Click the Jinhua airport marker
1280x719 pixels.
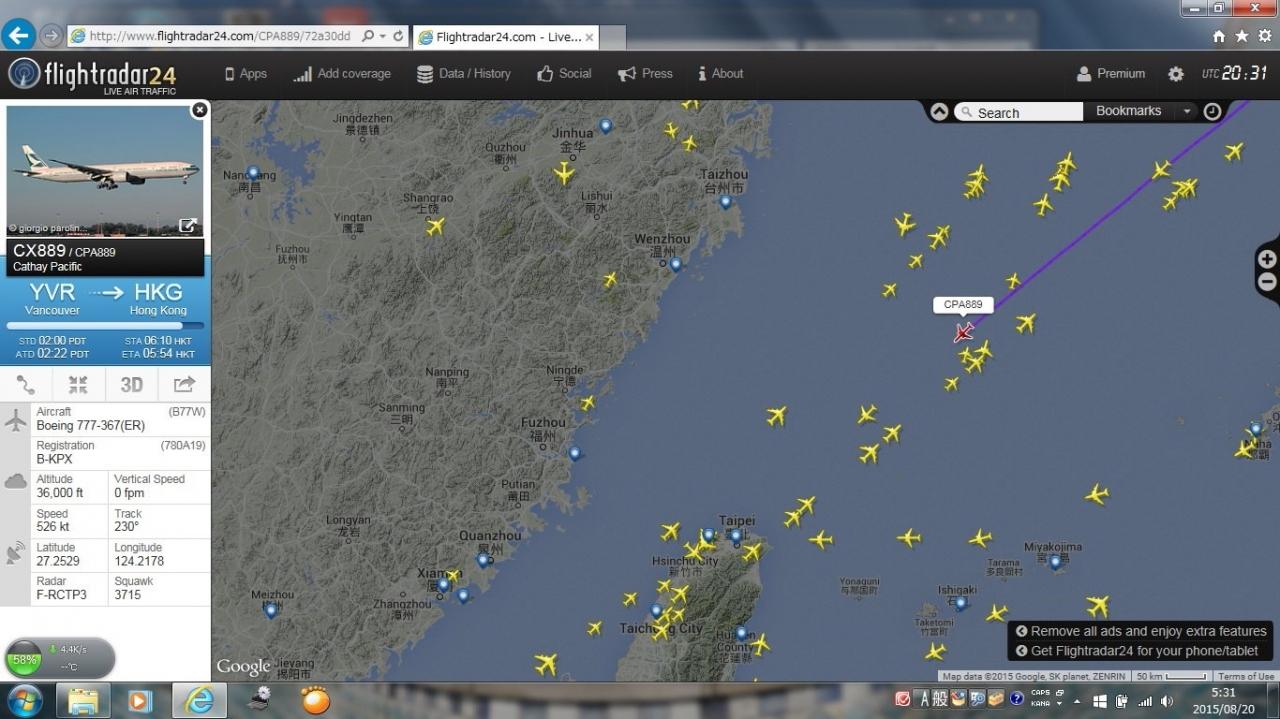605,126
